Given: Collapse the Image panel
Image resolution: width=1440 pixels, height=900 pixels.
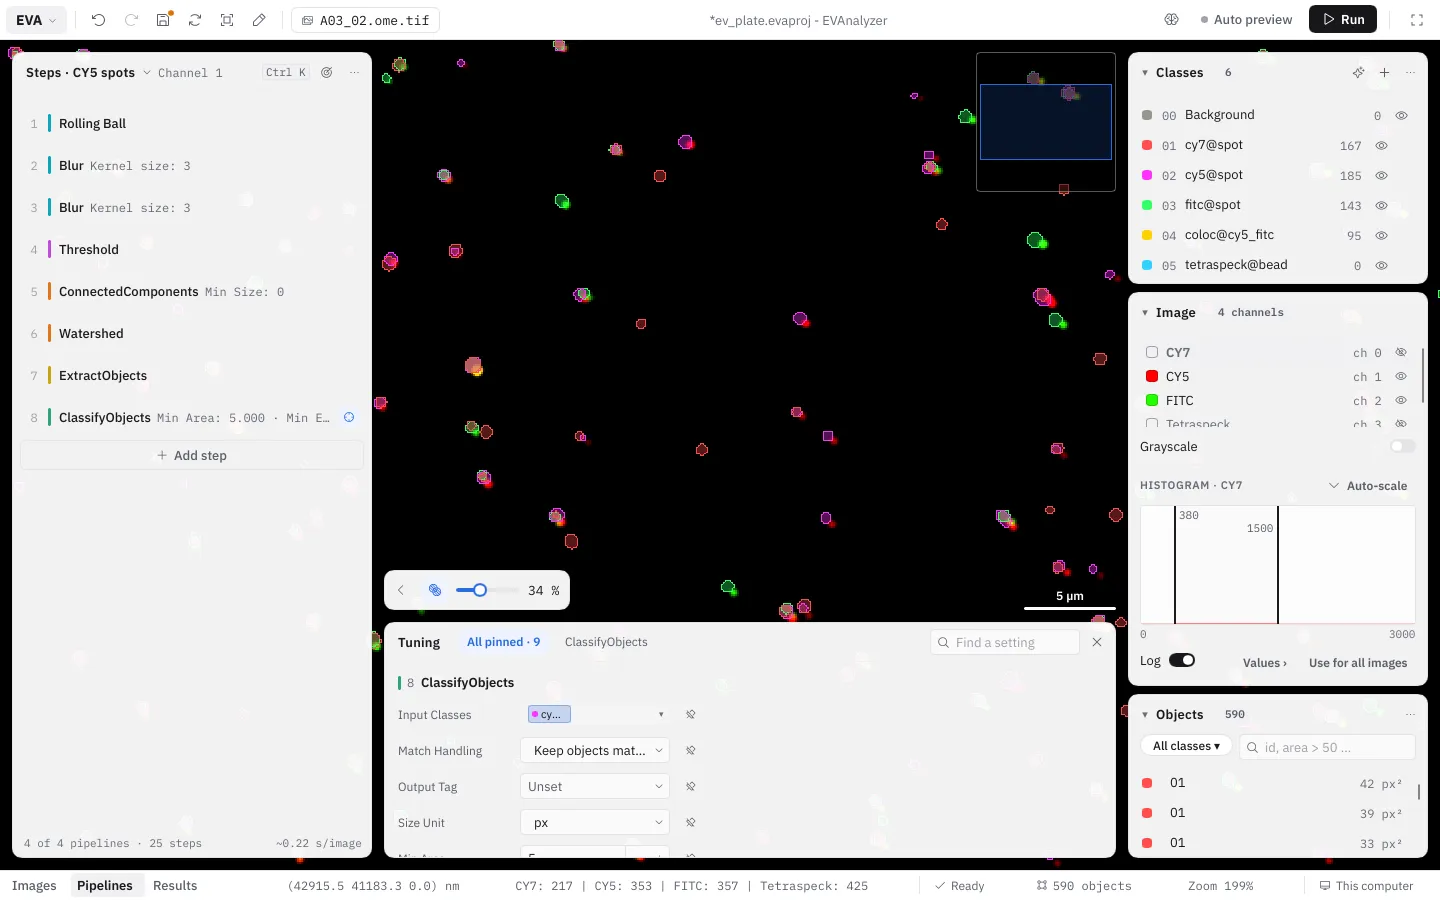Looking at the screenshot, I should tap(1145, 312).
